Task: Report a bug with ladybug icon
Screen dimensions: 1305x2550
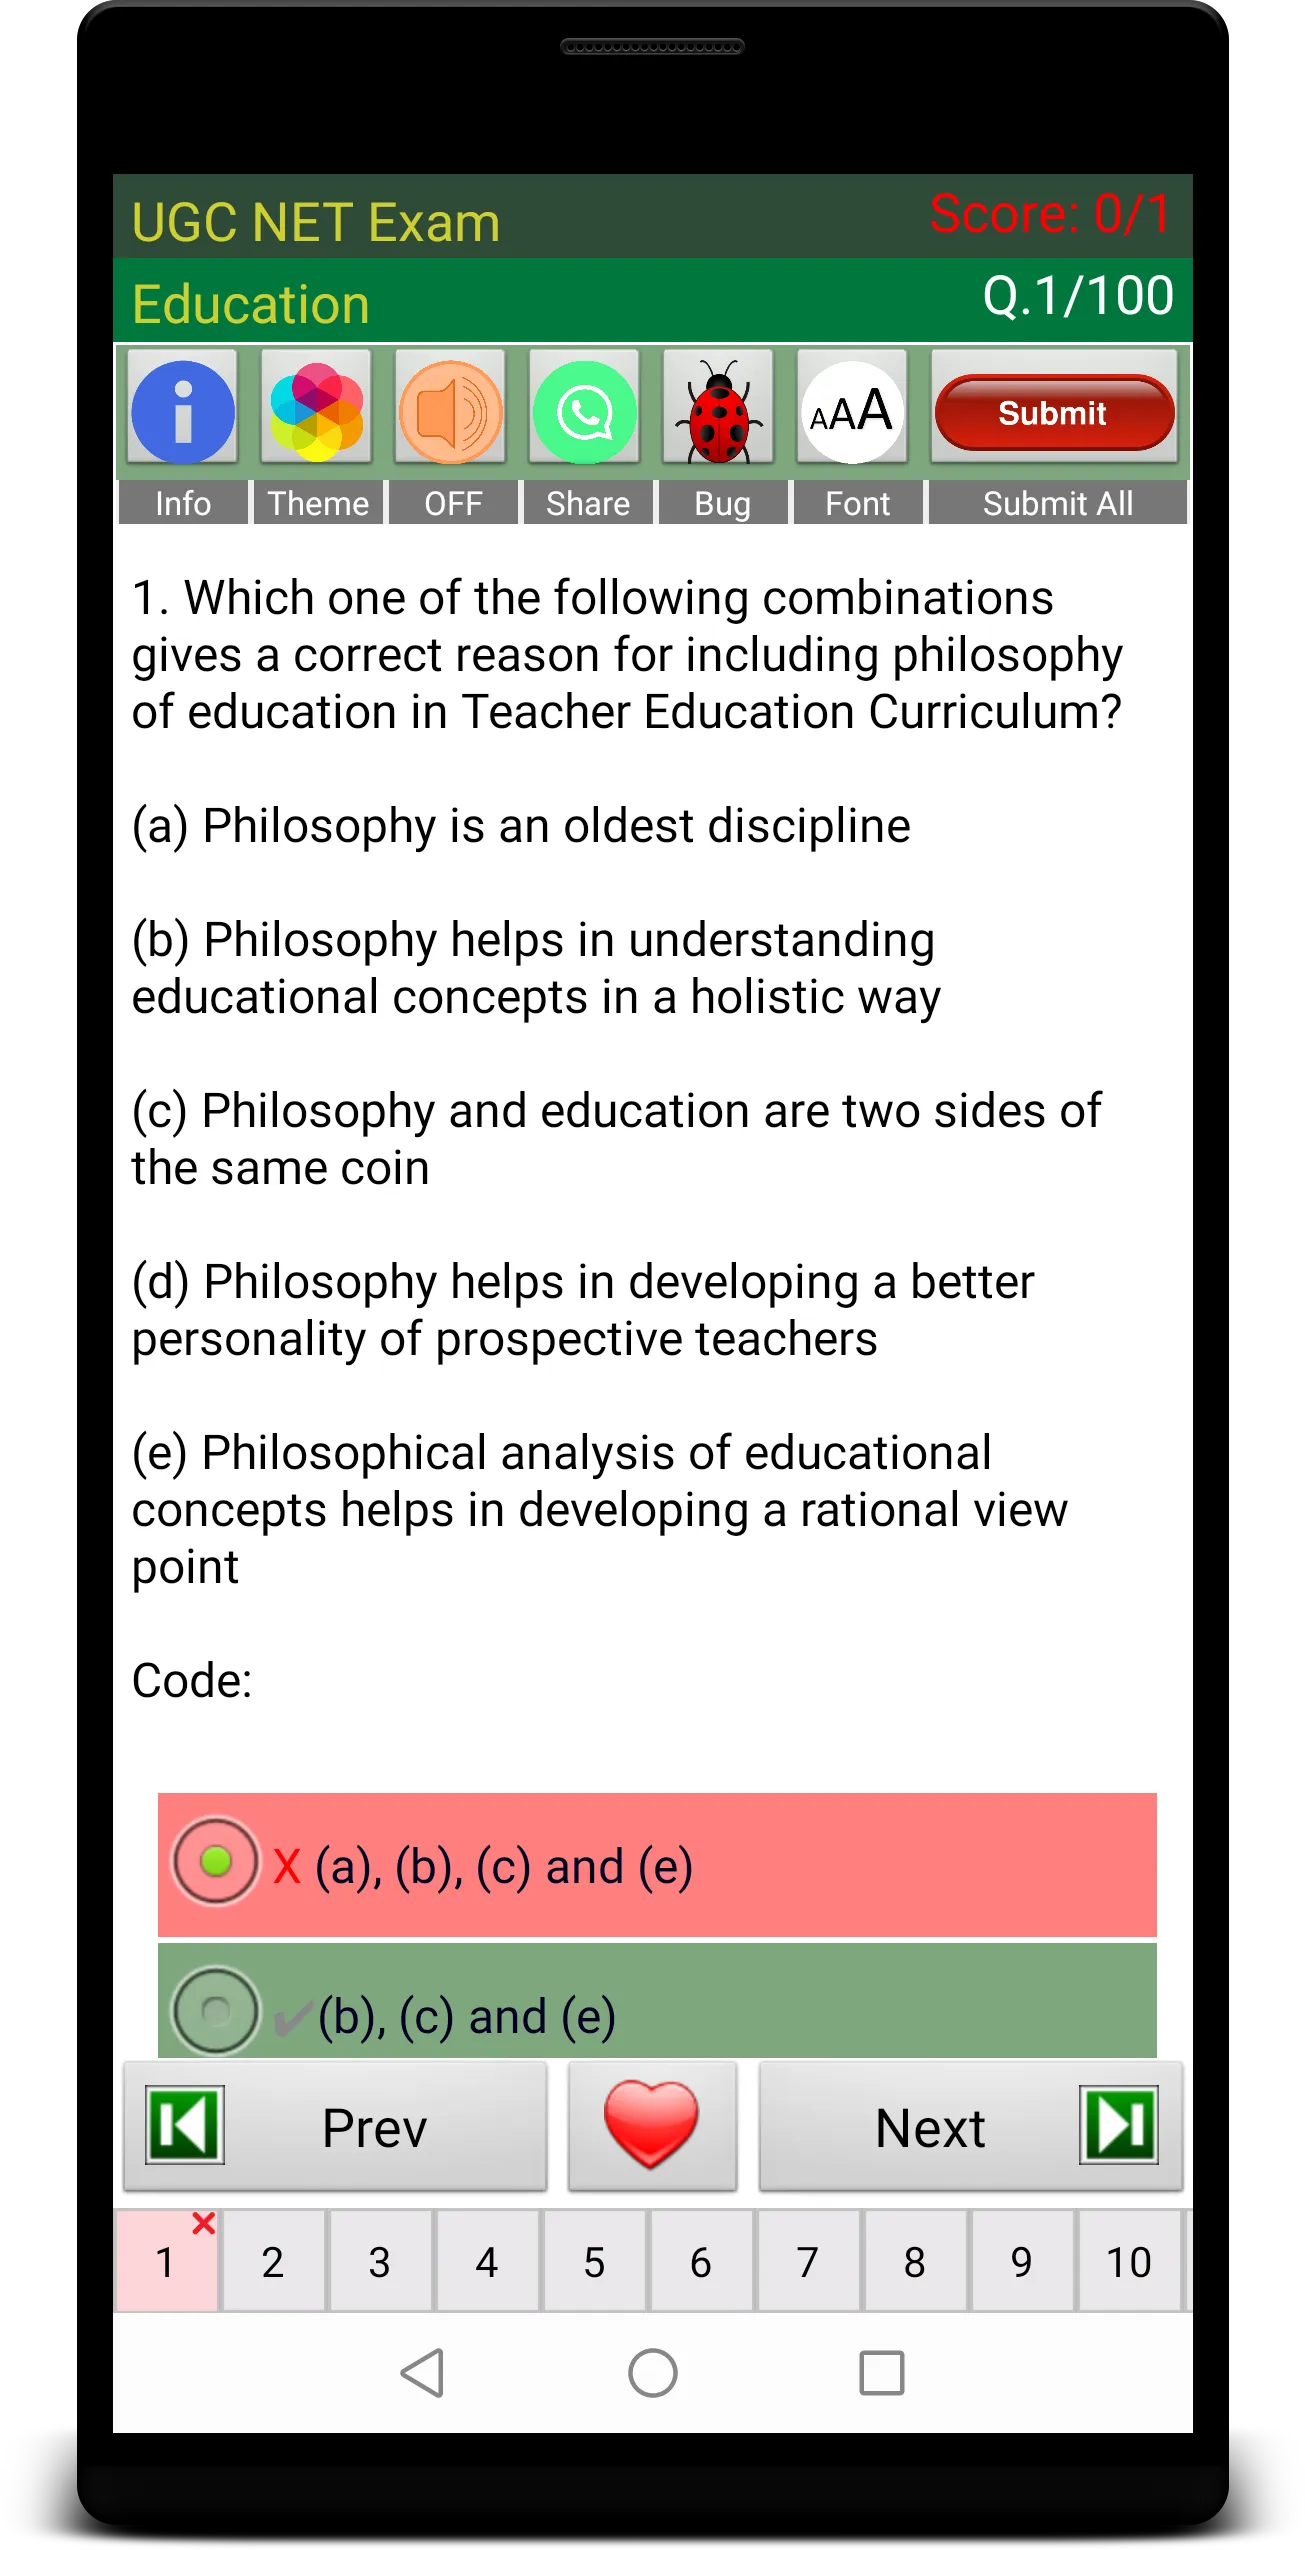Action: [x=719, y=410]
